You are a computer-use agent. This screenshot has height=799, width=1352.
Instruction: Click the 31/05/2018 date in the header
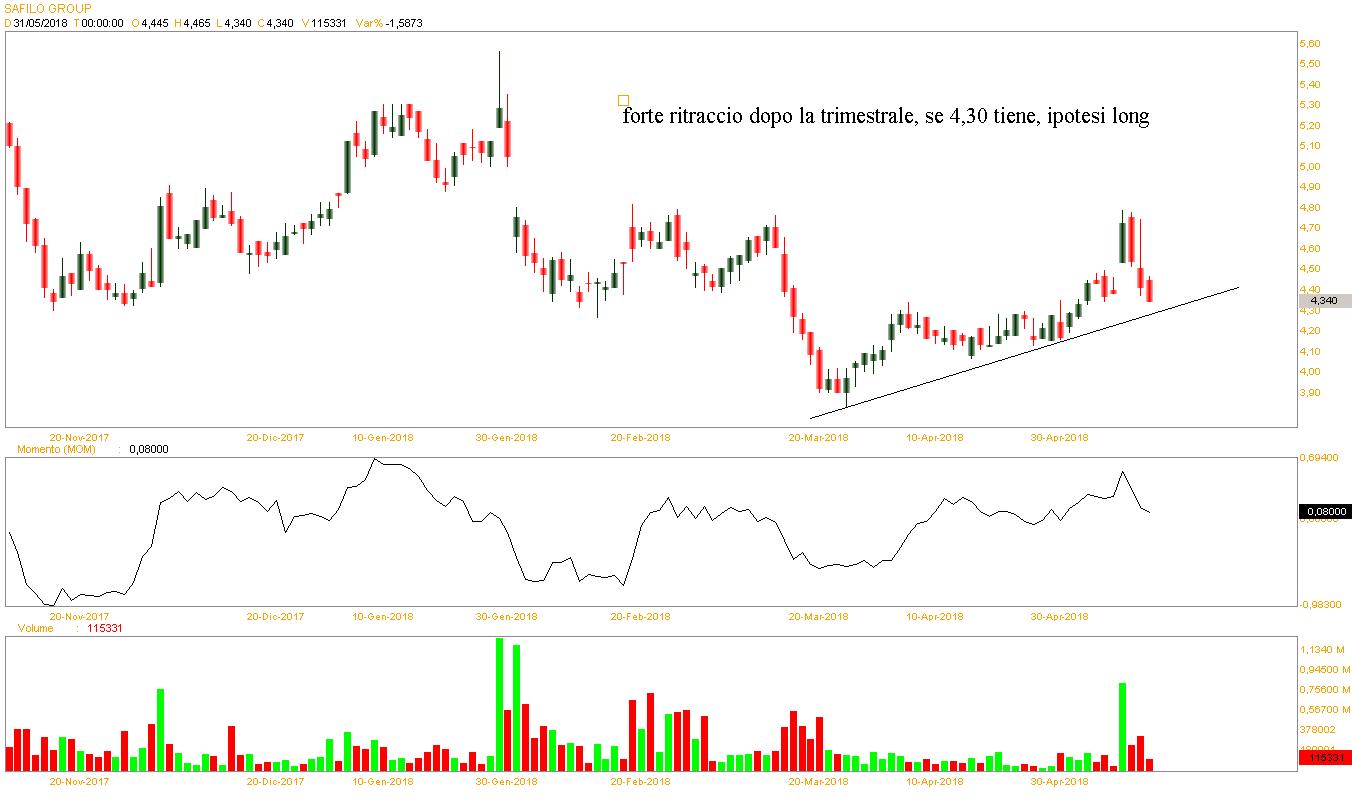[40, 23]
